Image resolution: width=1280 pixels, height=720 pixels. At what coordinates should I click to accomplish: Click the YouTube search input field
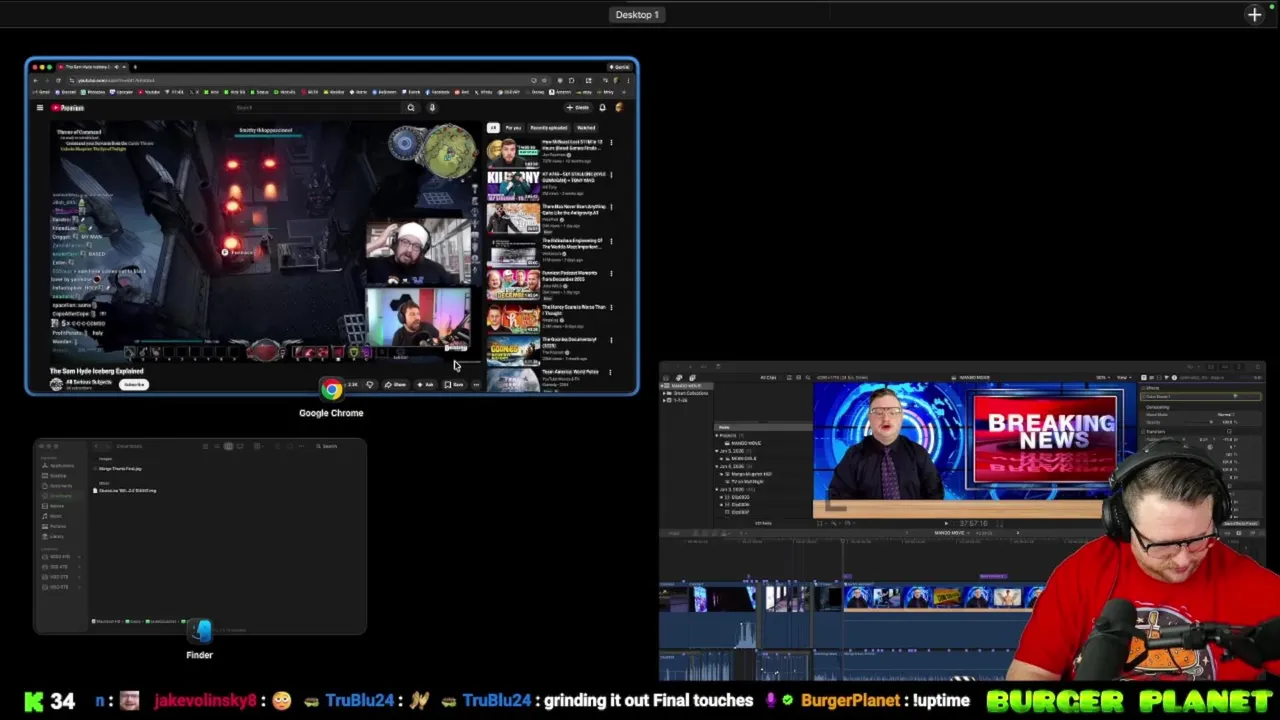coord(318,108)
